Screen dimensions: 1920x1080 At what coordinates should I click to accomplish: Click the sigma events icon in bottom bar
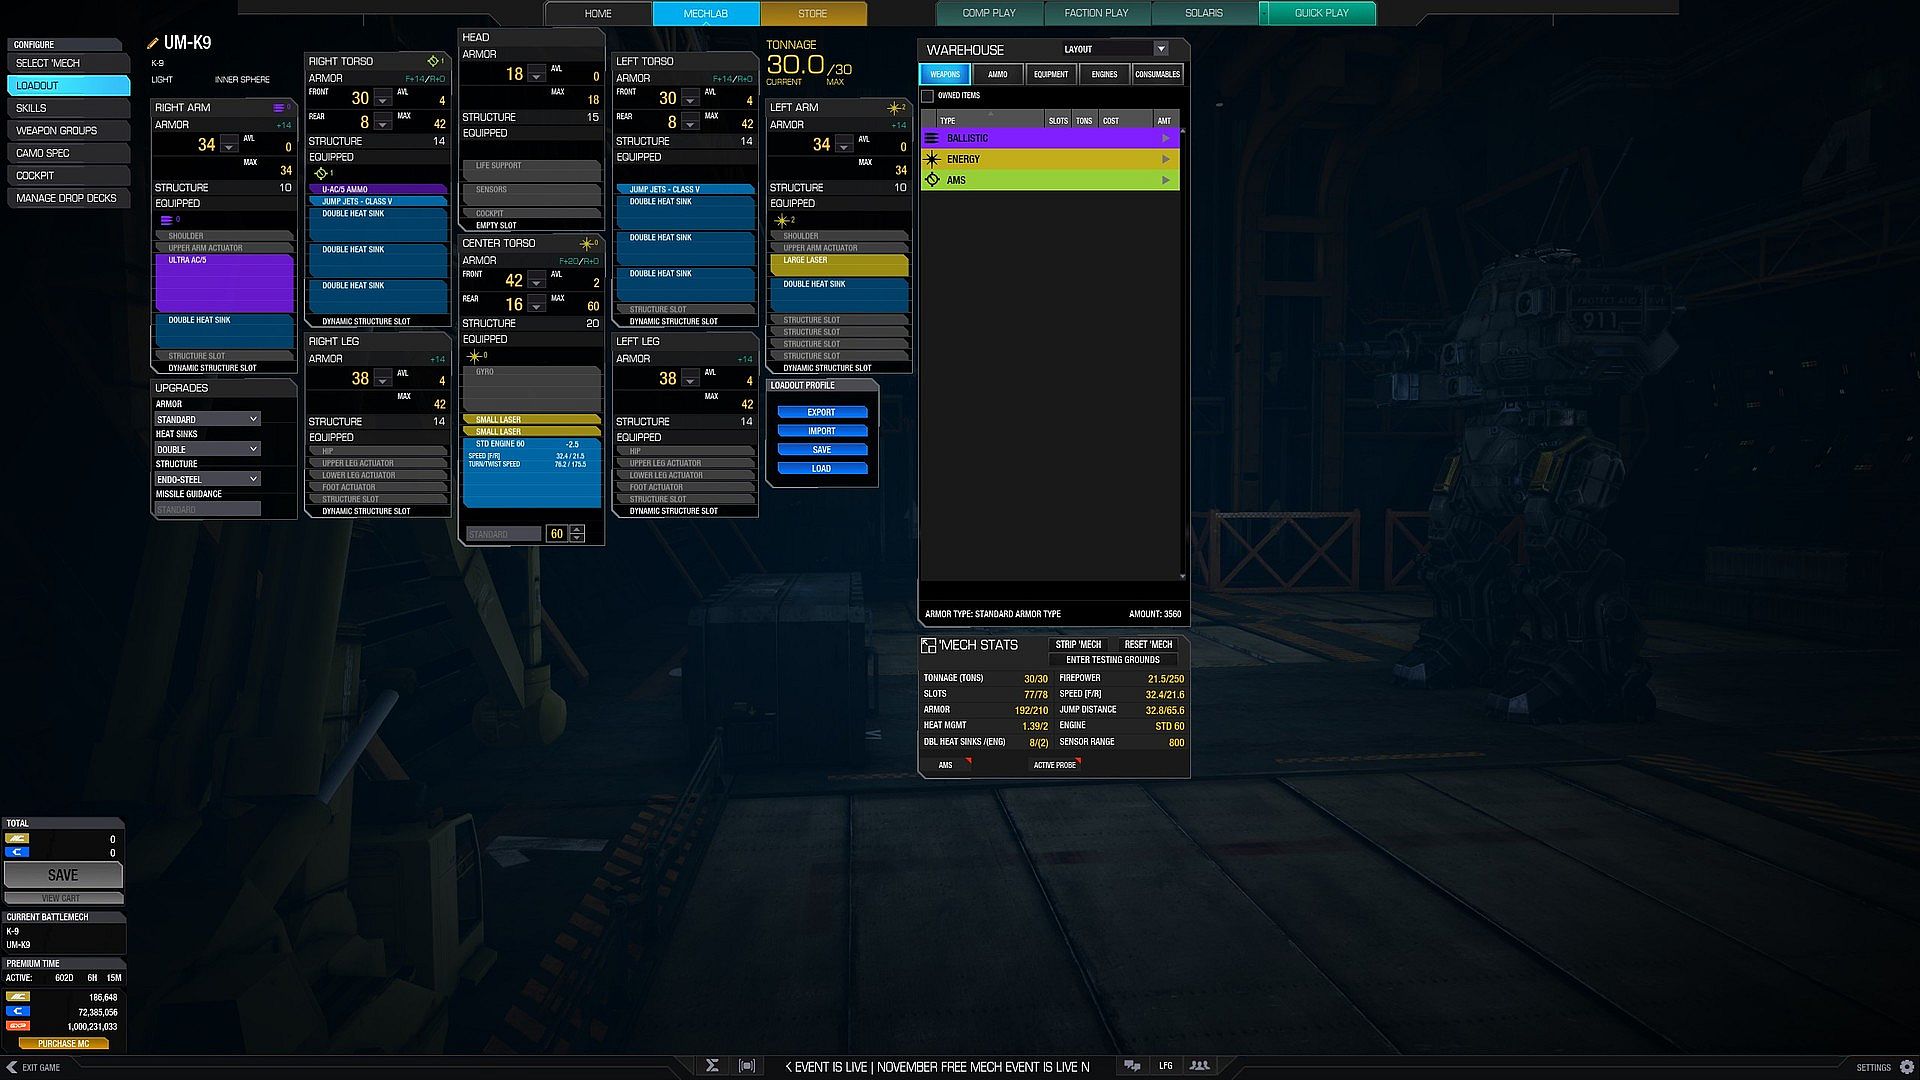point(712,1066)
